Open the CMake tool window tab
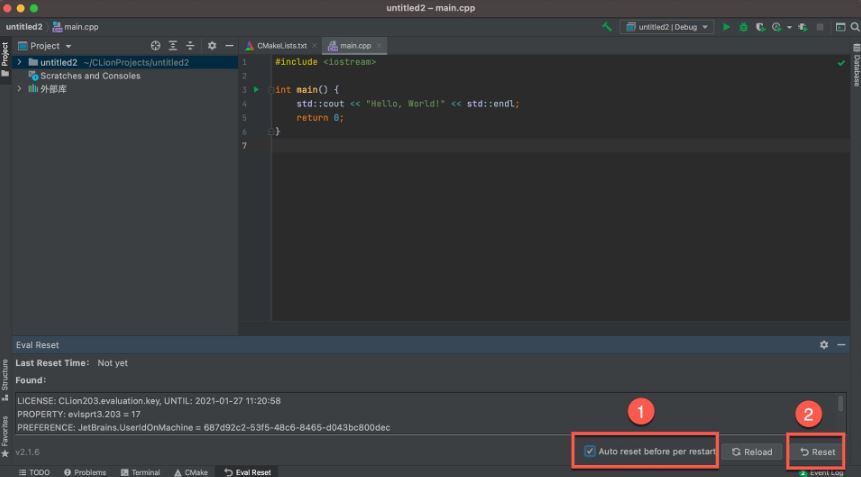Screen dimensions: 861x477 click(191, 472)
